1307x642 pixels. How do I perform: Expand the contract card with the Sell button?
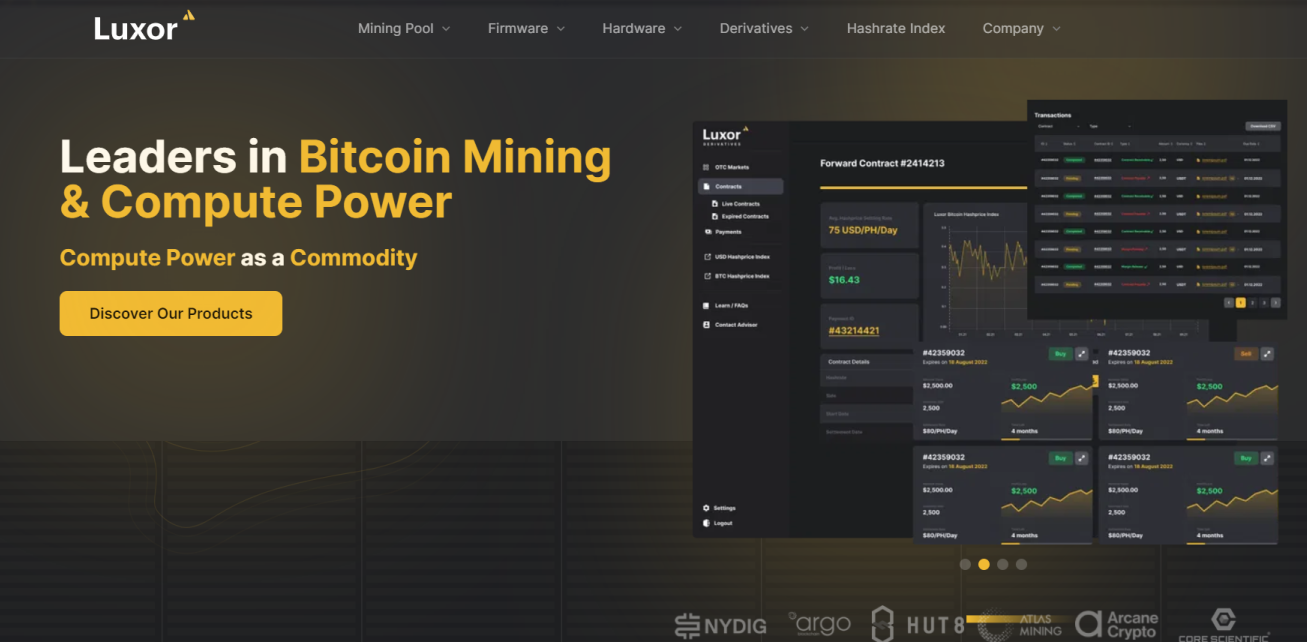pos(1267,354)
